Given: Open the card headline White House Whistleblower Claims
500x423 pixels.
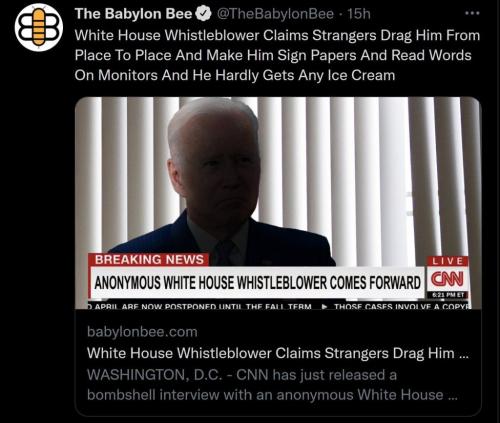Looking at the screenshot, I should 277,353.
